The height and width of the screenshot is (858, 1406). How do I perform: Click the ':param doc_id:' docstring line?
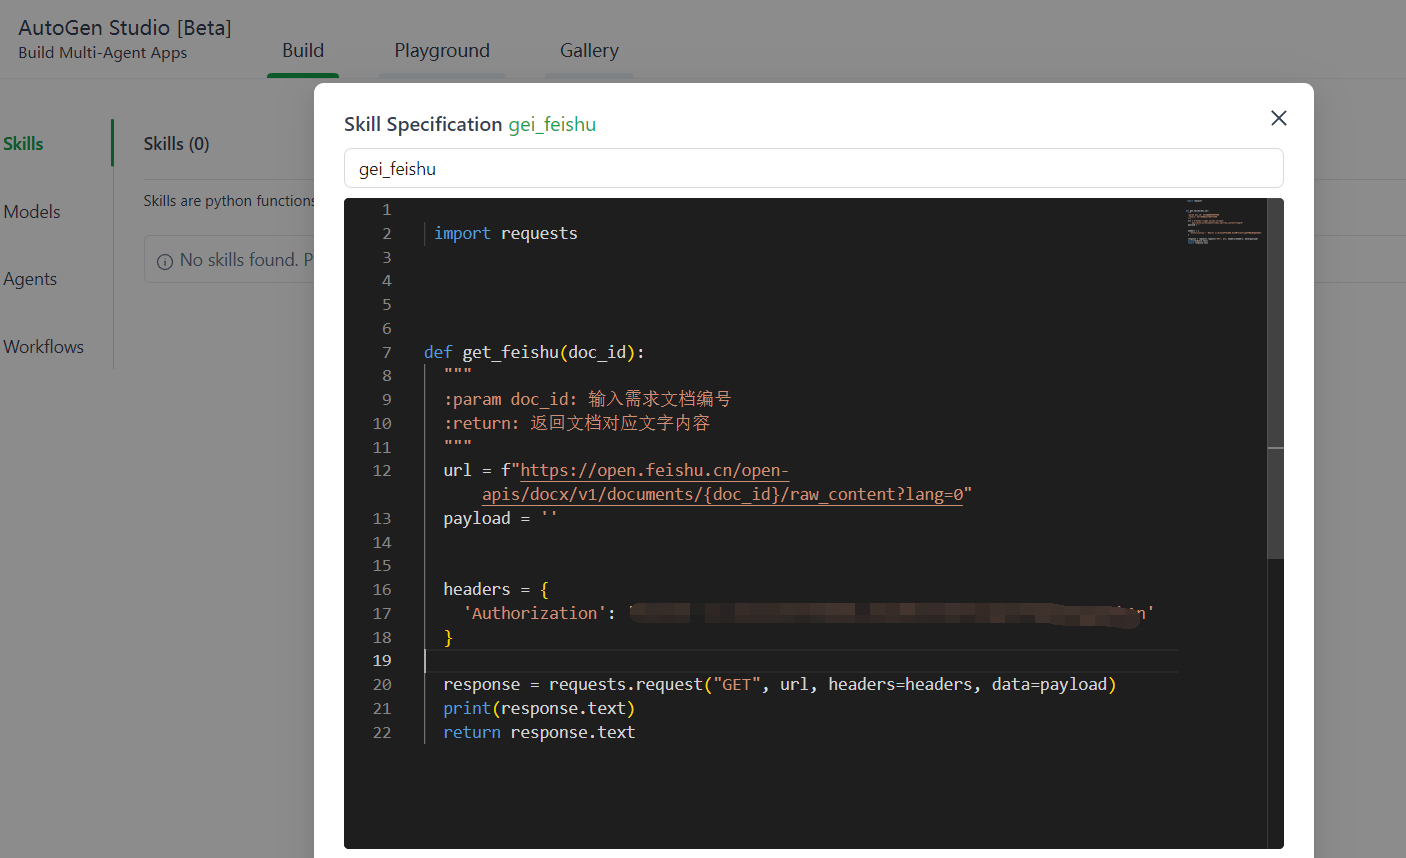tap(587, 399)
